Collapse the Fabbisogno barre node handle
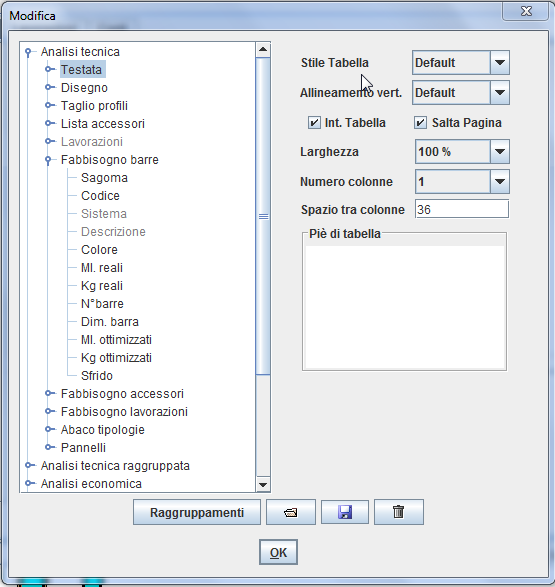The image size is (555, 587). click(x=48, y=160)
